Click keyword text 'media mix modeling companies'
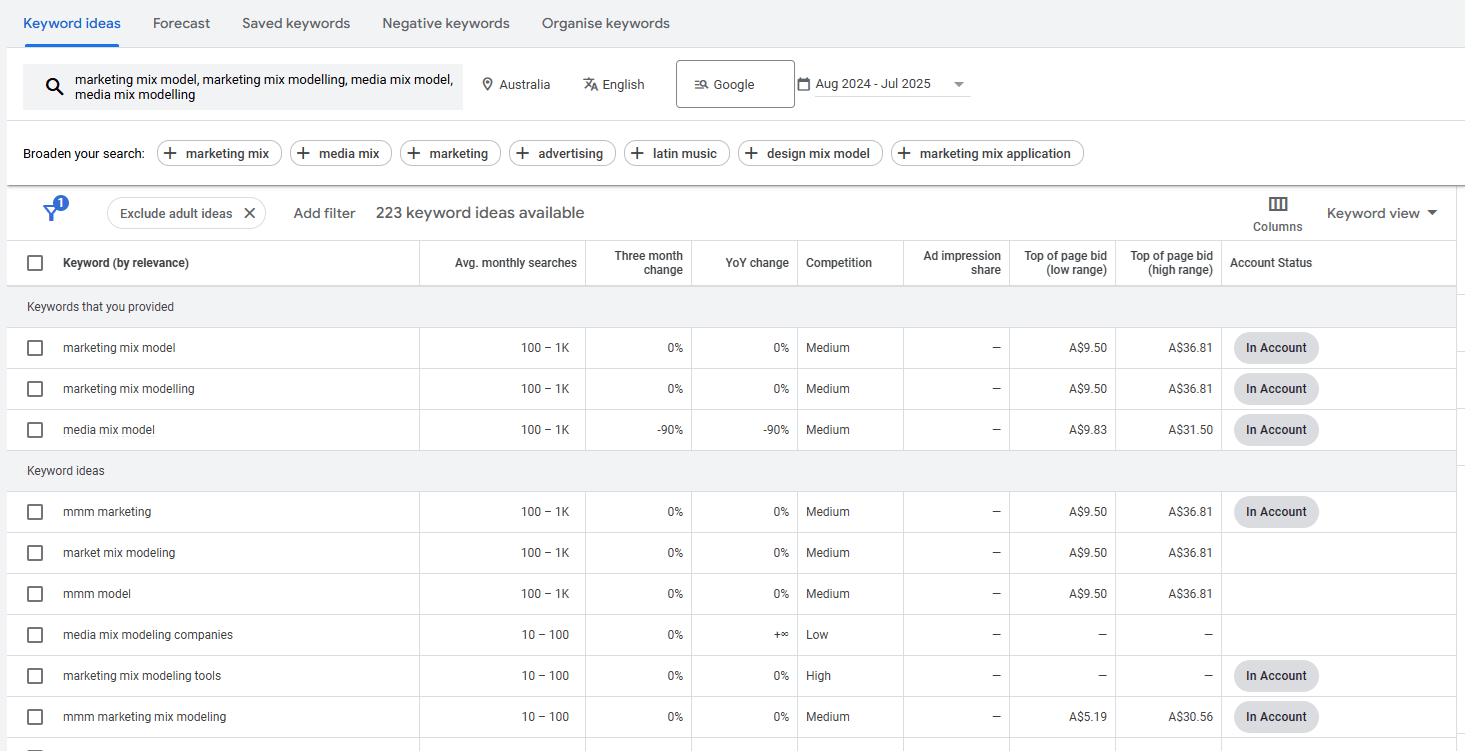 point(148,635)
